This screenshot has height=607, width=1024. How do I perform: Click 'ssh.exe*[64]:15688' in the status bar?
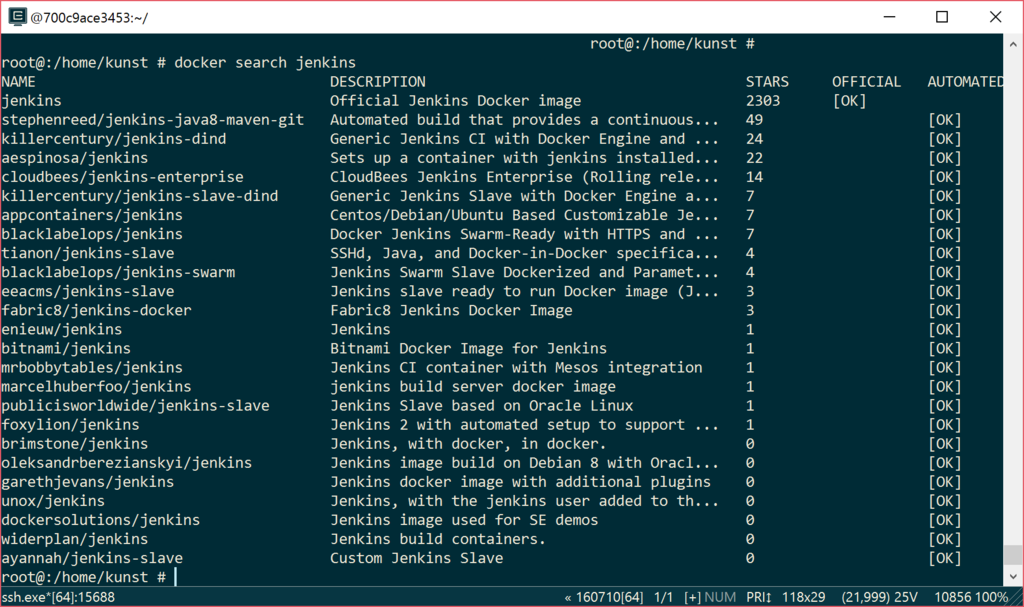click(x=58, y=597)
